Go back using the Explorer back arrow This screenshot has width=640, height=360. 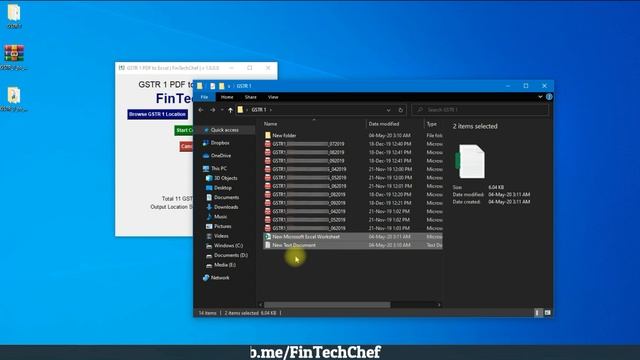(201, 110)
